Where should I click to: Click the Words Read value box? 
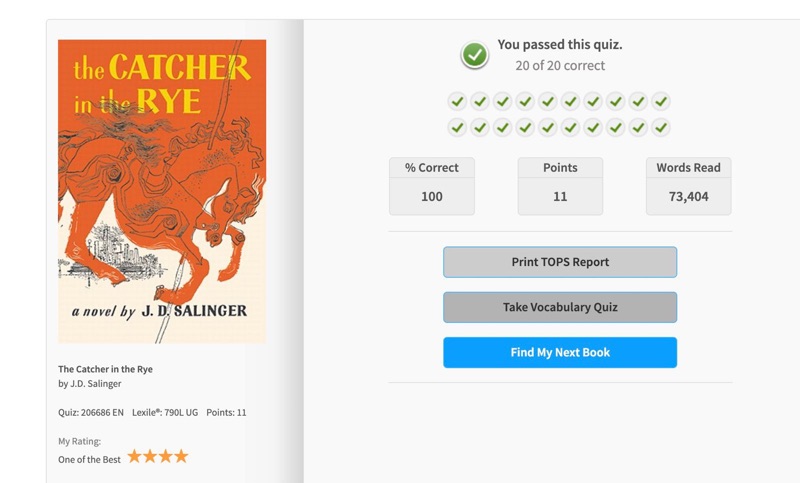688,186
